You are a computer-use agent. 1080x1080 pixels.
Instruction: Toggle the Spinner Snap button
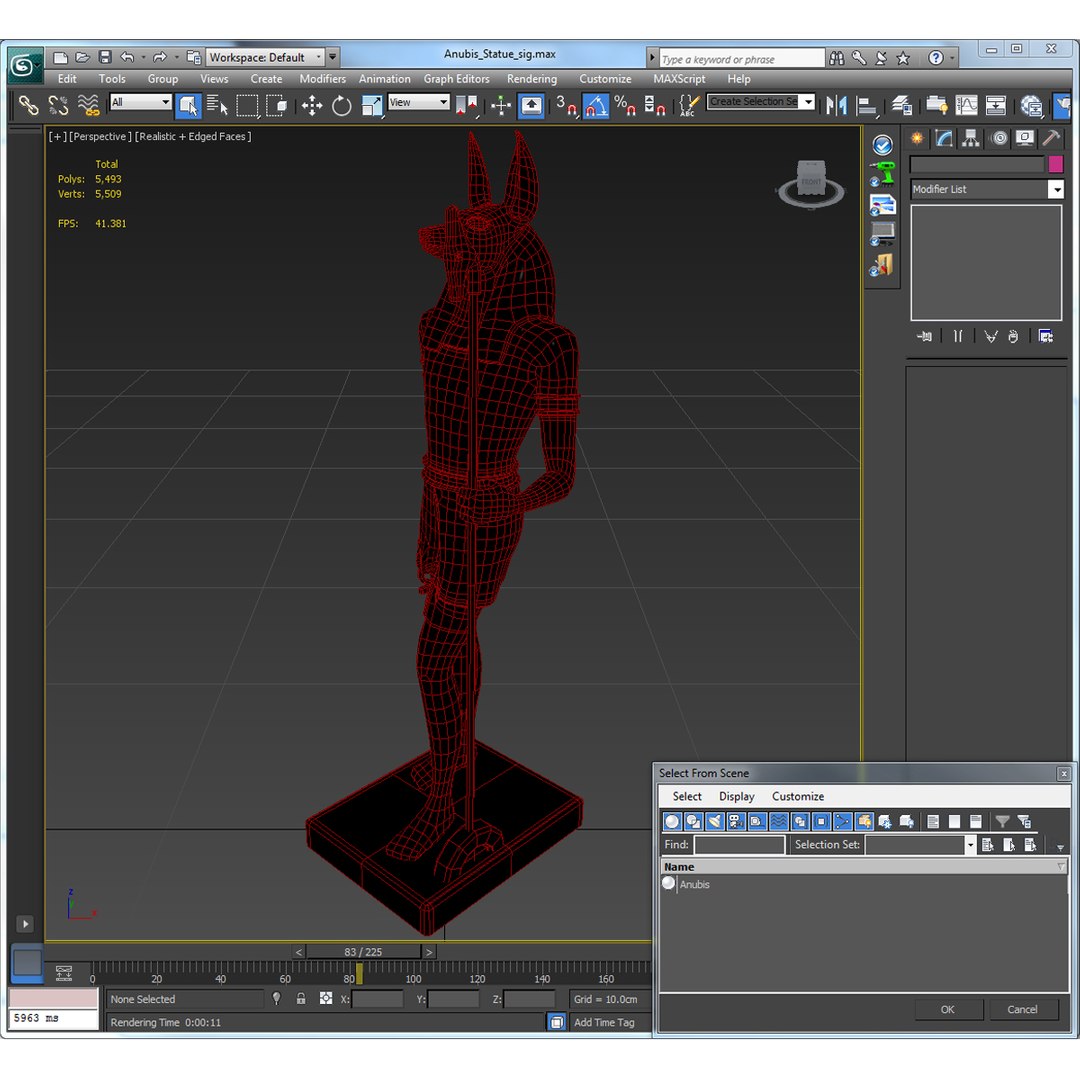point(654,105)
